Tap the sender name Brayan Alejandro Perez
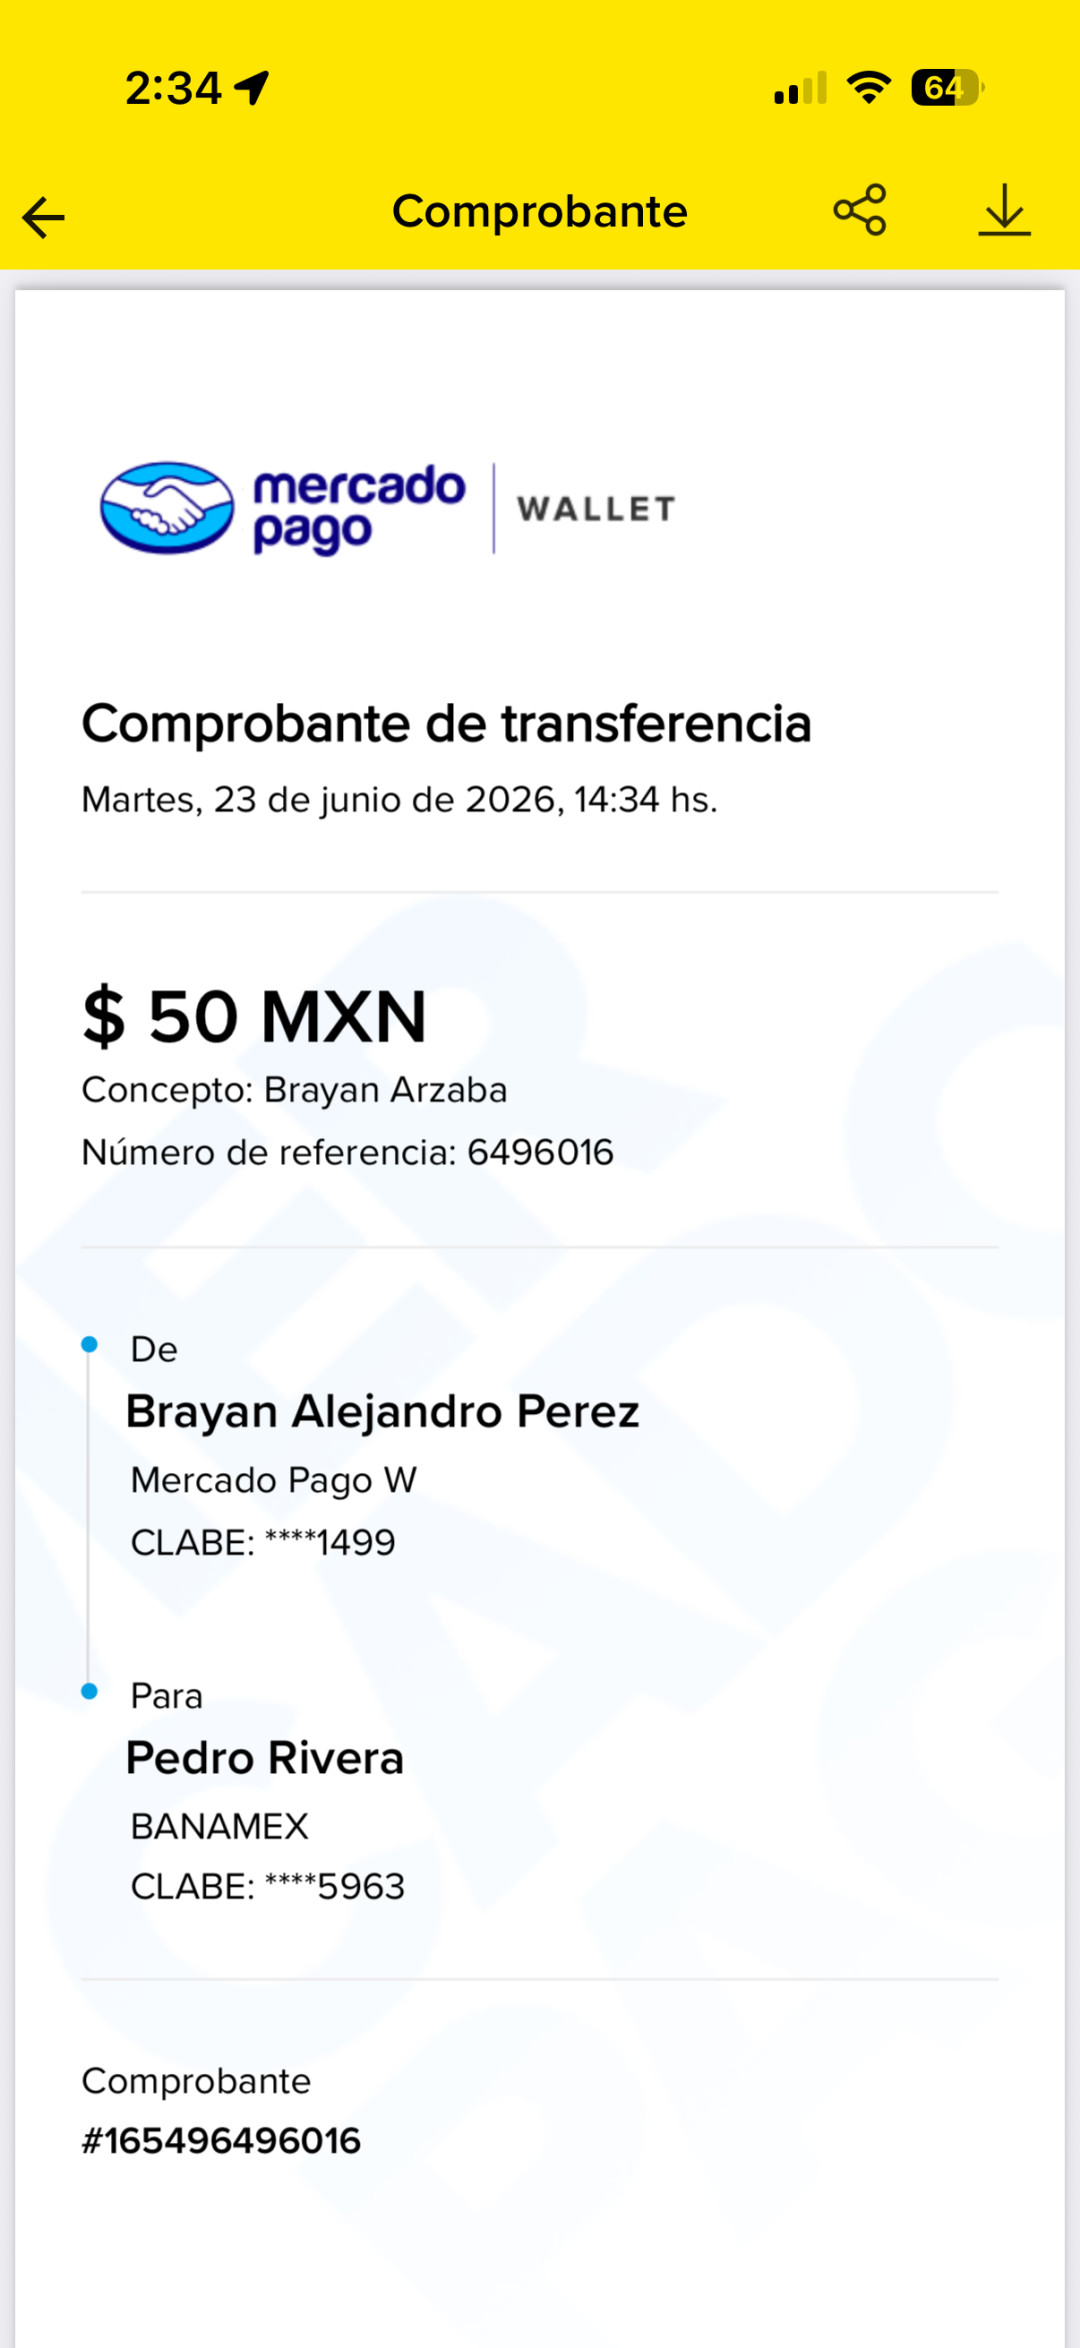This screenshot has height=2348, width=1080. pyautogui.click(x=382, y=1412)
